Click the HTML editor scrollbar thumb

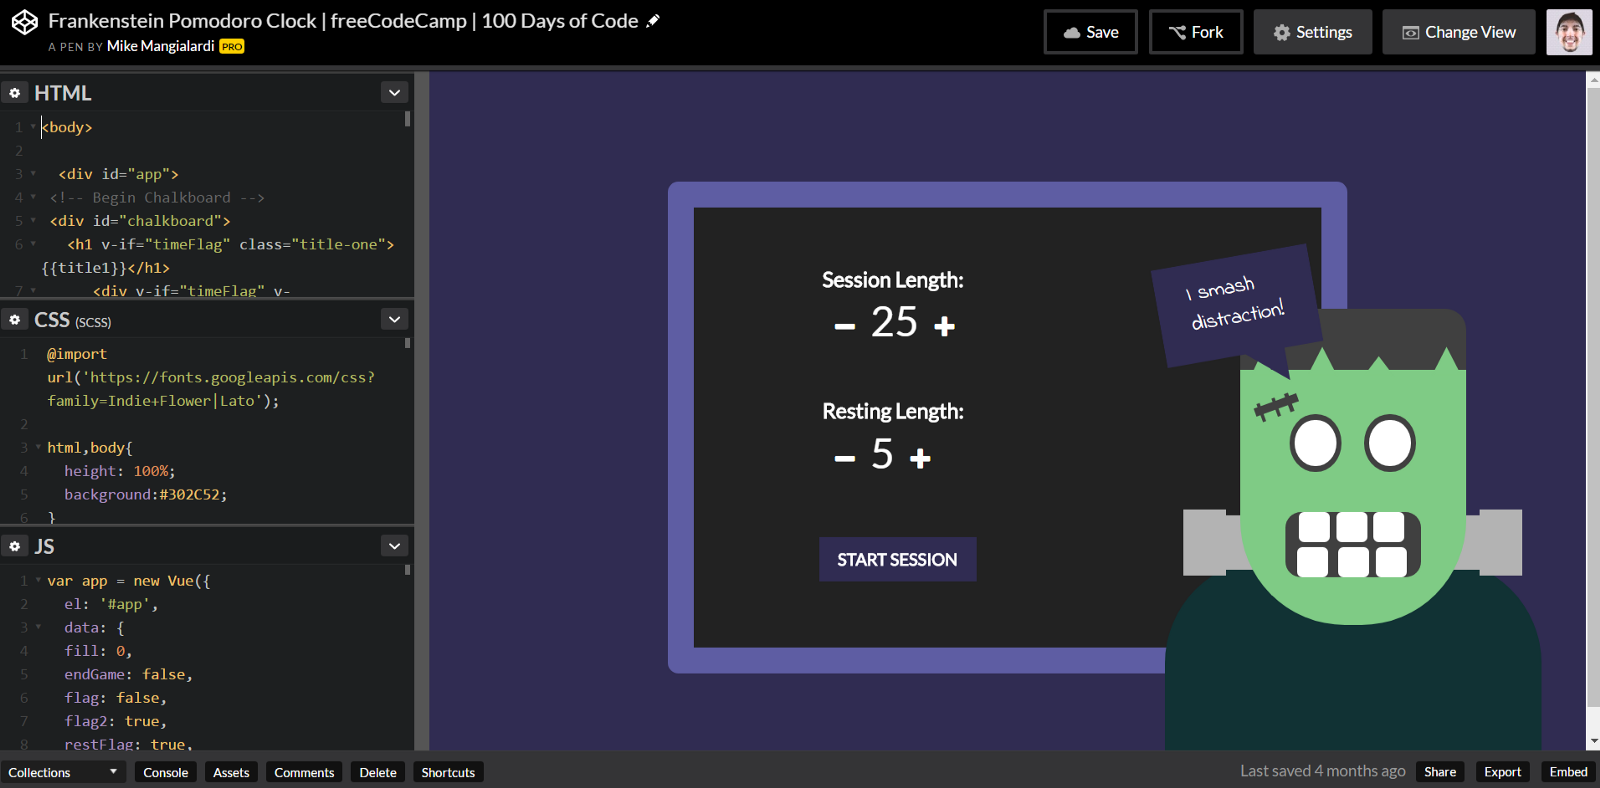pos(407,119)
